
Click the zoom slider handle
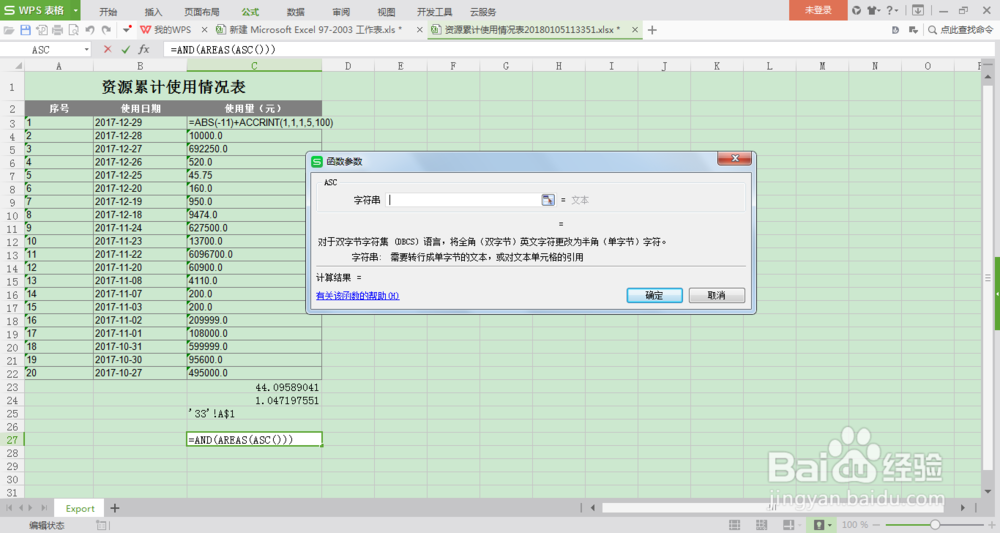tap(935, 525)
